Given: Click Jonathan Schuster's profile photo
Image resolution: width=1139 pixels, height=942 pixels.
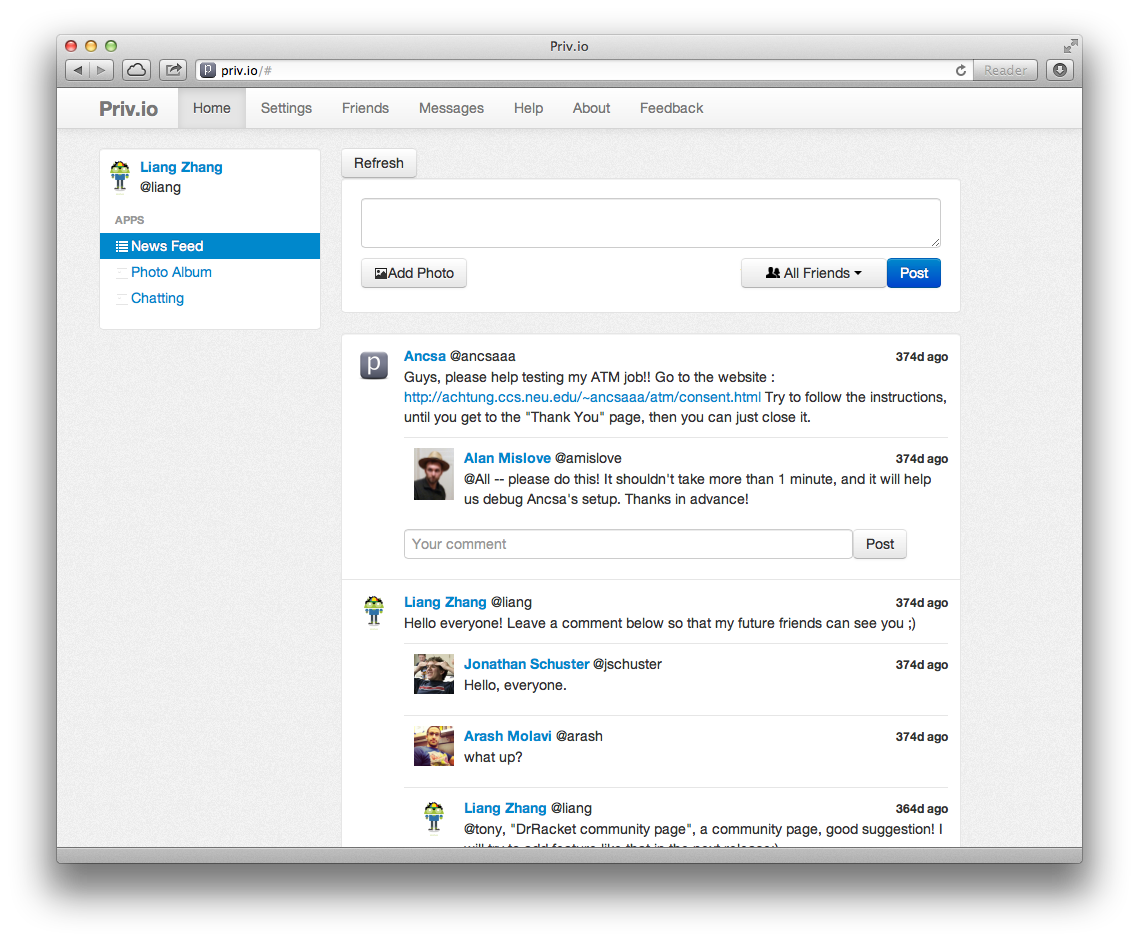Looking at the screenshot, I should 434,674.
